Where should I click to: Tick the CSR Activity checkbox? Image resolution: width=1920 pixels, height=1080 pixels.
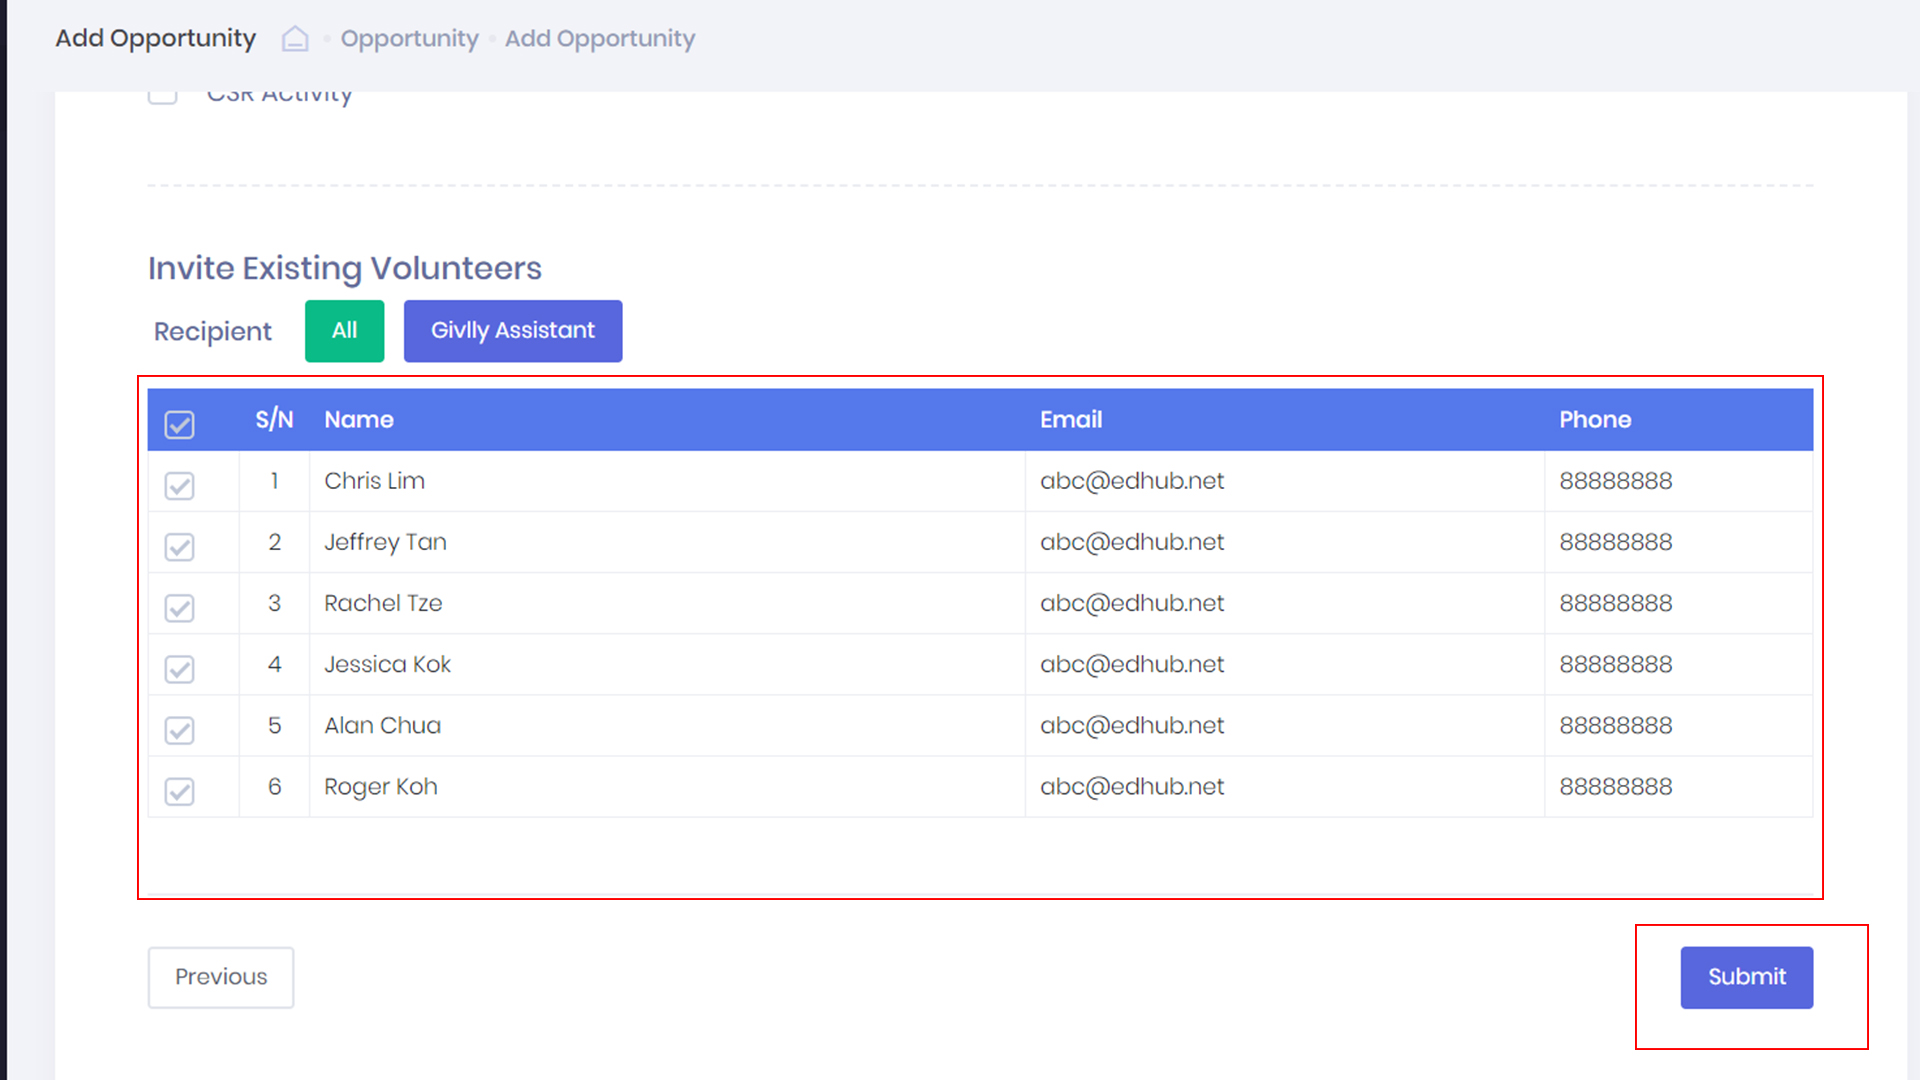(x=163, y=96)
